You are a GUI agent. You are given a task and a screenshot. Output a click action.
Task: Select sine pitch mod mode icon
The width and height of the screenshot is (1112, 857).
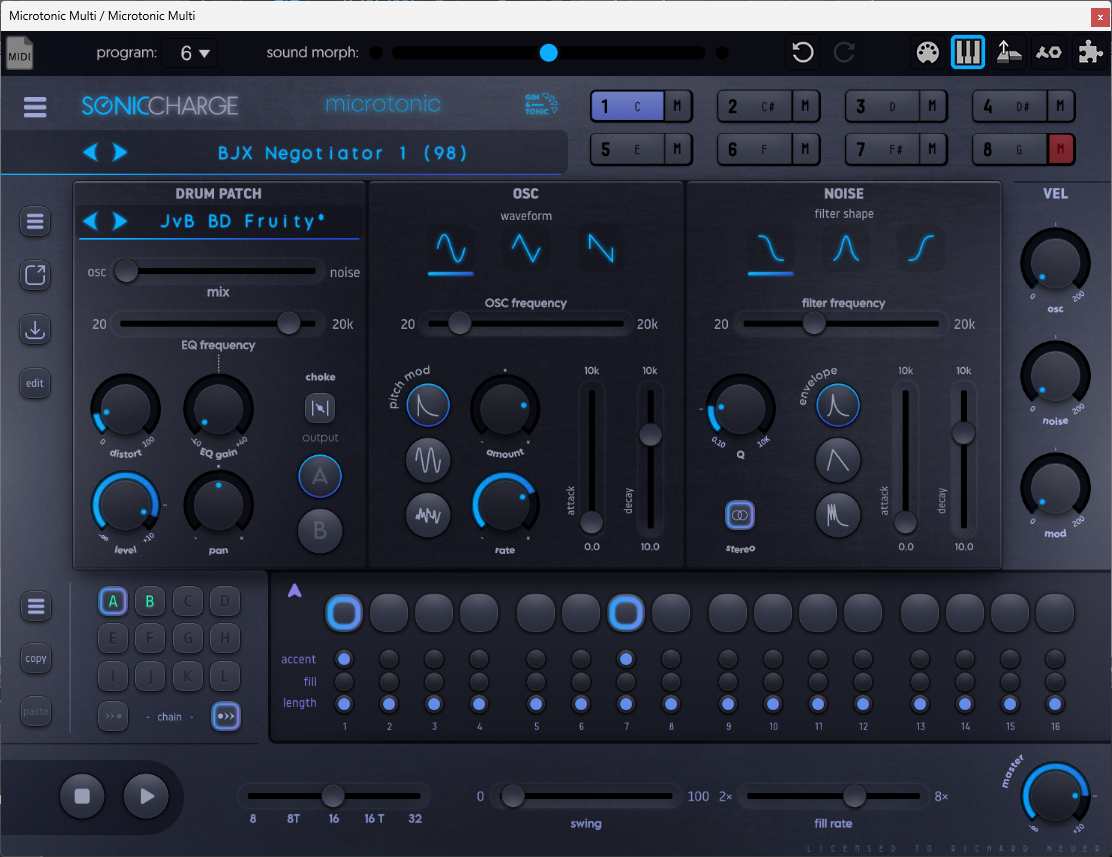click(x=428, y=460)
